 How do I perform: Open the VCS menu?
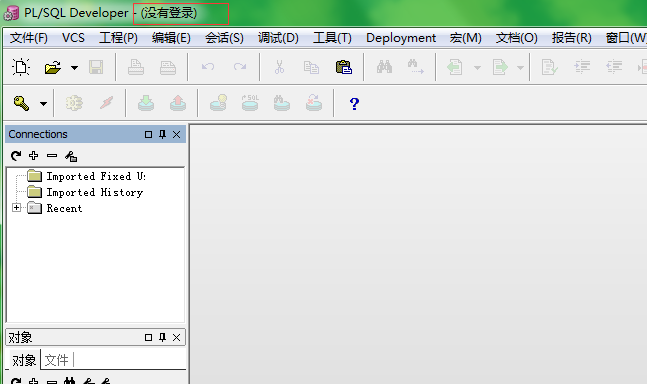pyautogui.click(x=73, y=38)
